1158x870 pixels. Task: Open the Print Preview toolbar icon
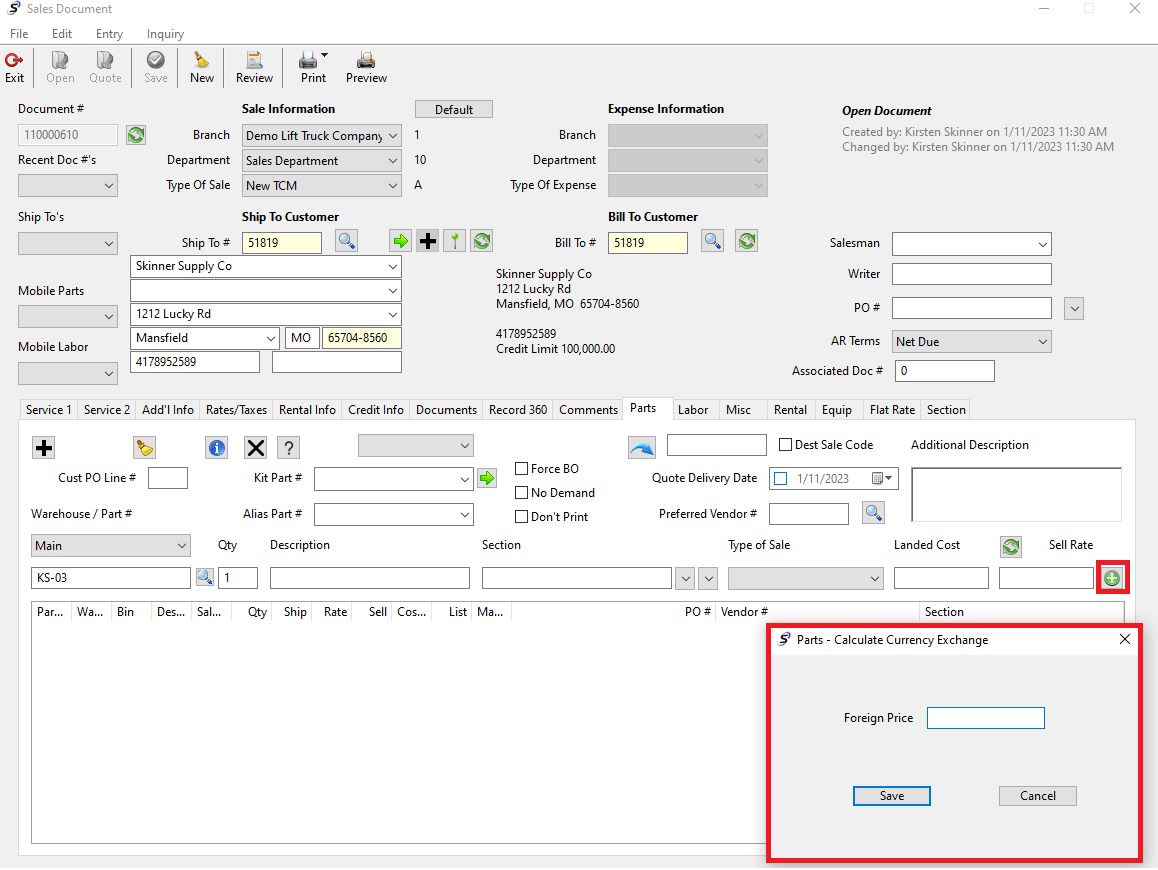pos(366,67)
